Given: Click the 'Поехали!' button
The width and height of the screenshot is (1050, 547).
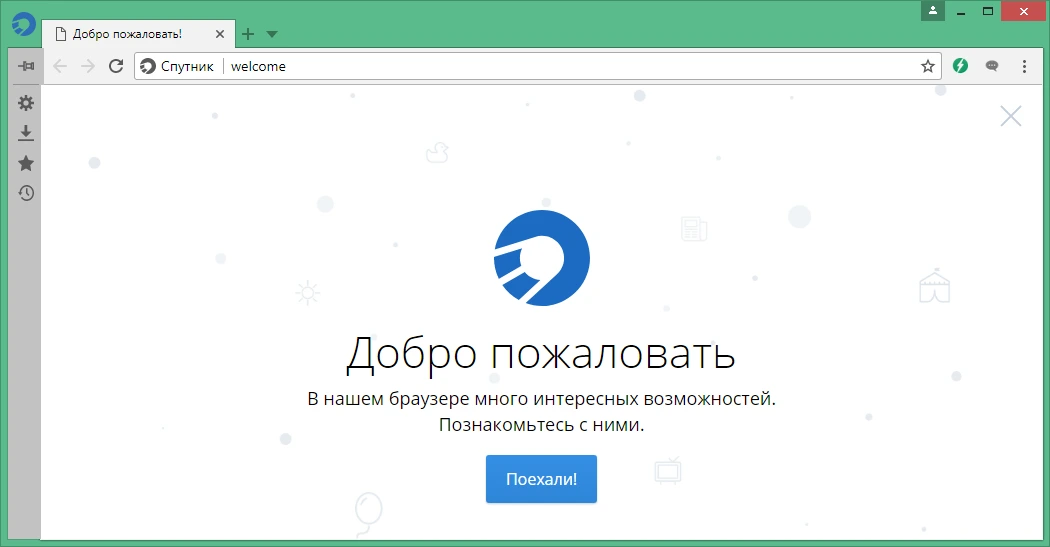Looking at the screenshot, I should point(541,479).
